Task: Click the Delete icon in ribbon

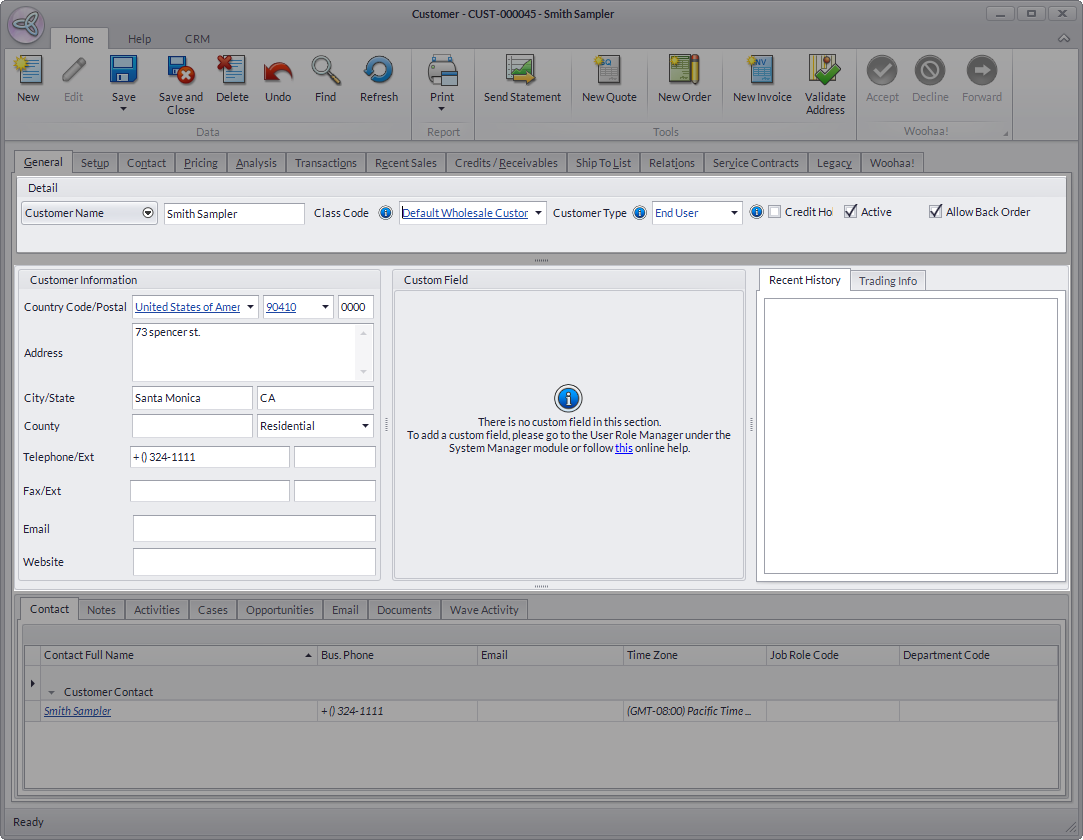Action: (x=231, y=71)
